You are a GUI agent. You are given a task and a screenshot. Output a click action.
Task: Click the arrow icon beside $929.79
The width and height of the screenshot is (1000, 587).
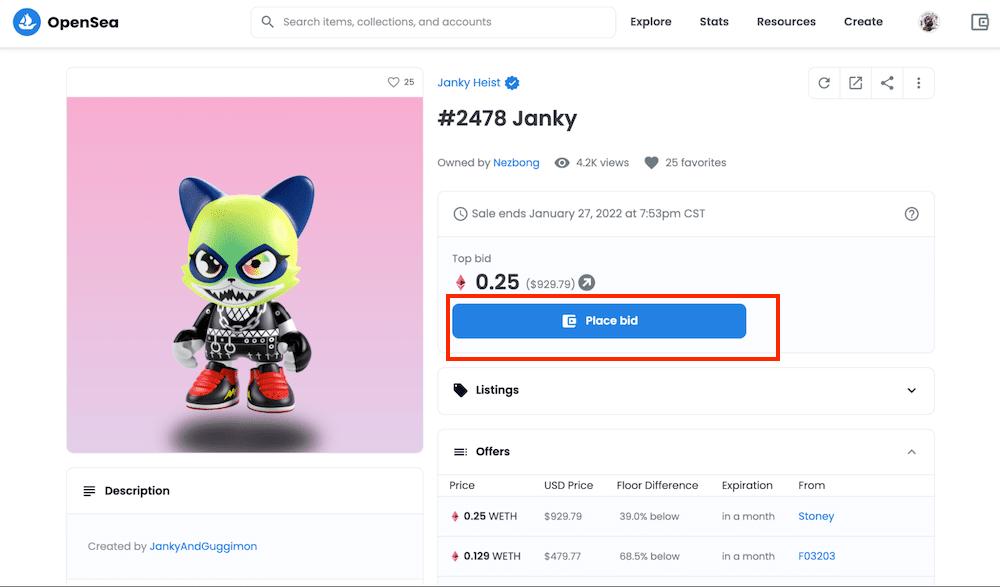tap(587, 283)
